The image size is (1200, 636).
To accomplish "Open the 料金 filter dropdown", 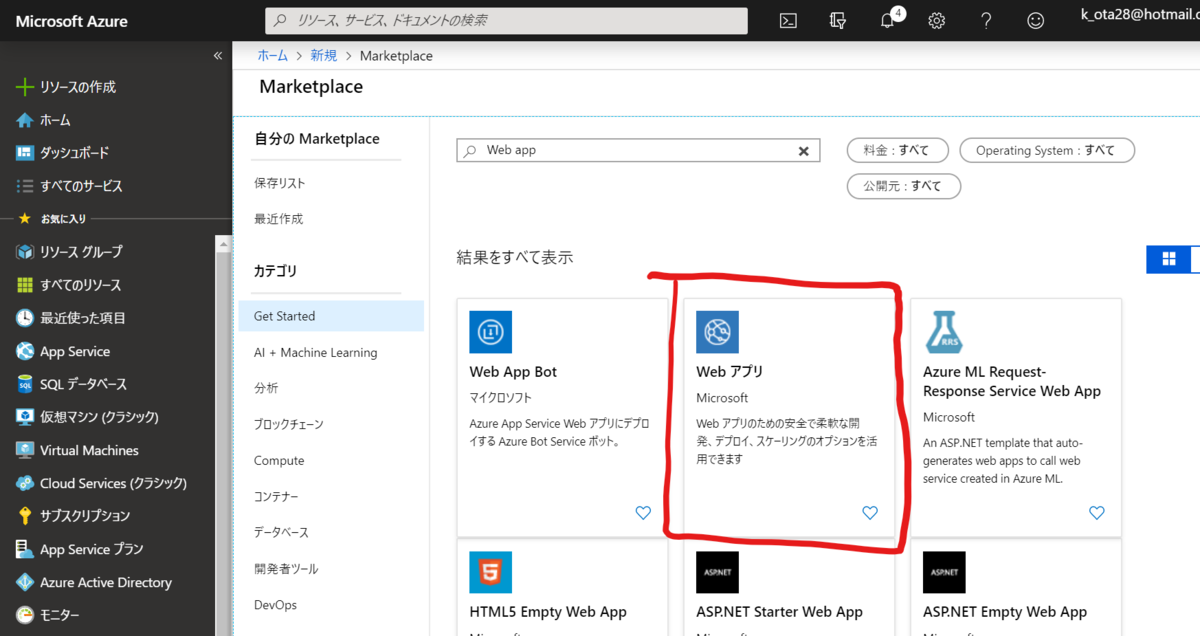I will point(896,150).
